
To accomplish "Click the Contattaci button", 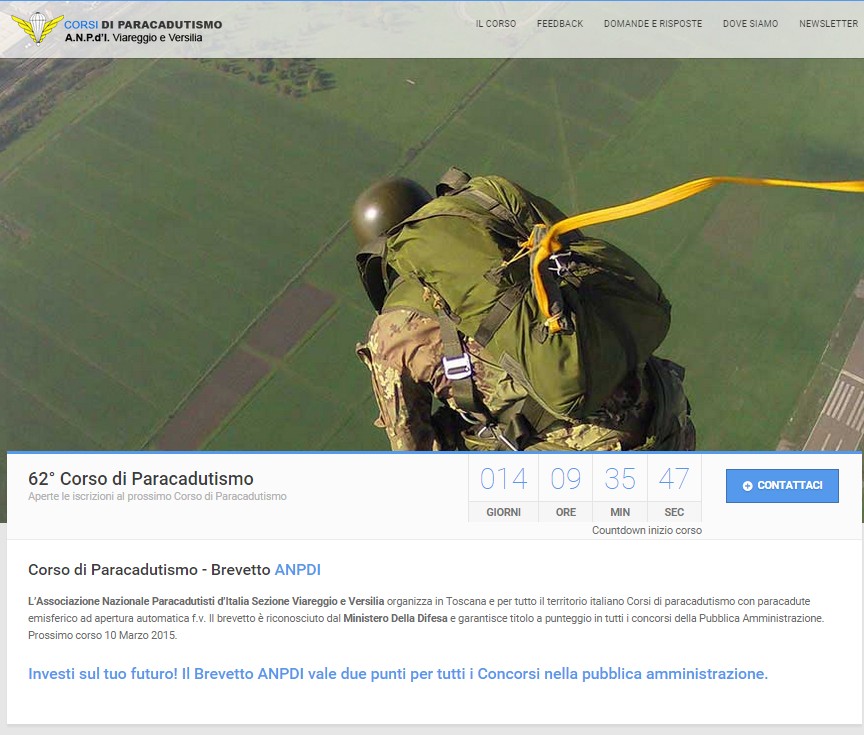I will pyautogui.click(x=782, y=485).
